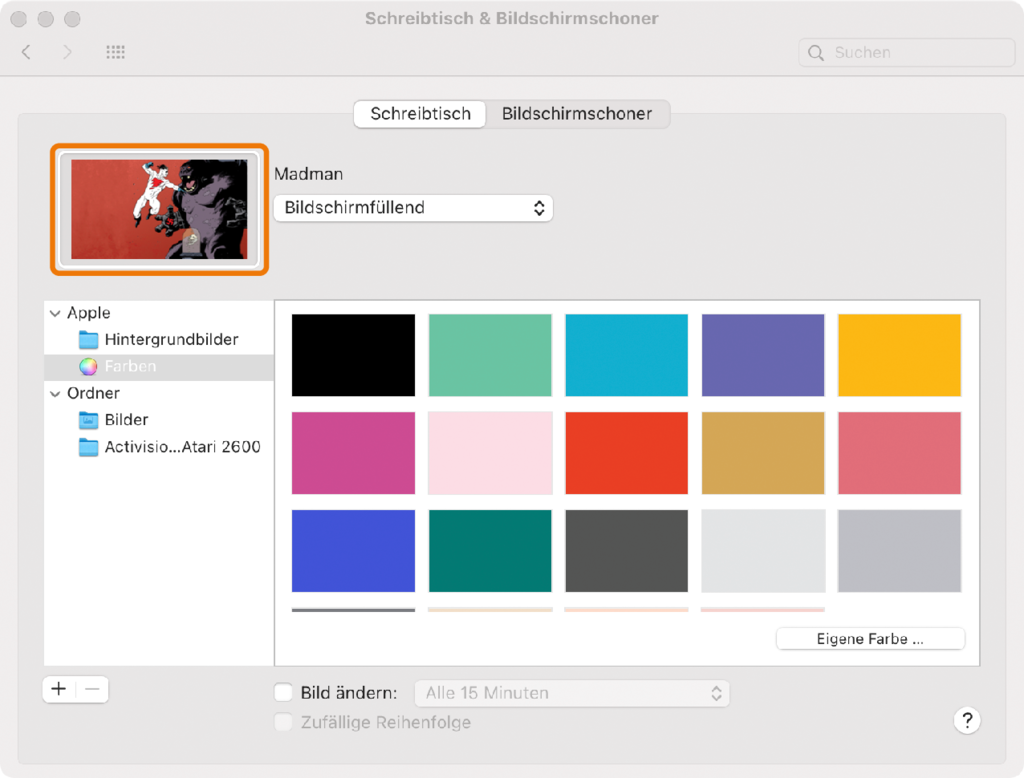Show all preferences grid icon
Viewport: 1024px width, 778px height.
click(x=115, y=52)
